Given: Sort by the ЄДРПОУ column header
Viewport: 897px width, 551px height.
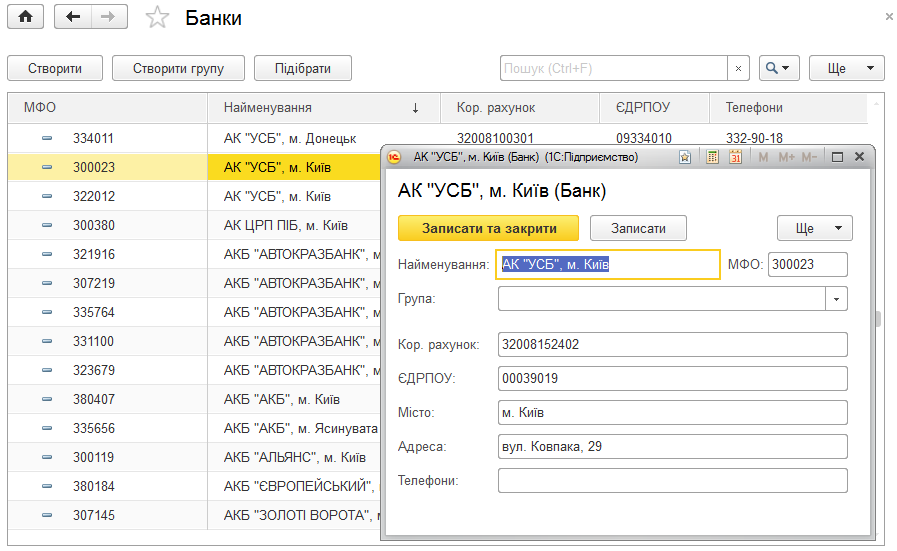Looking at the screenshot, I should [654, 108].
